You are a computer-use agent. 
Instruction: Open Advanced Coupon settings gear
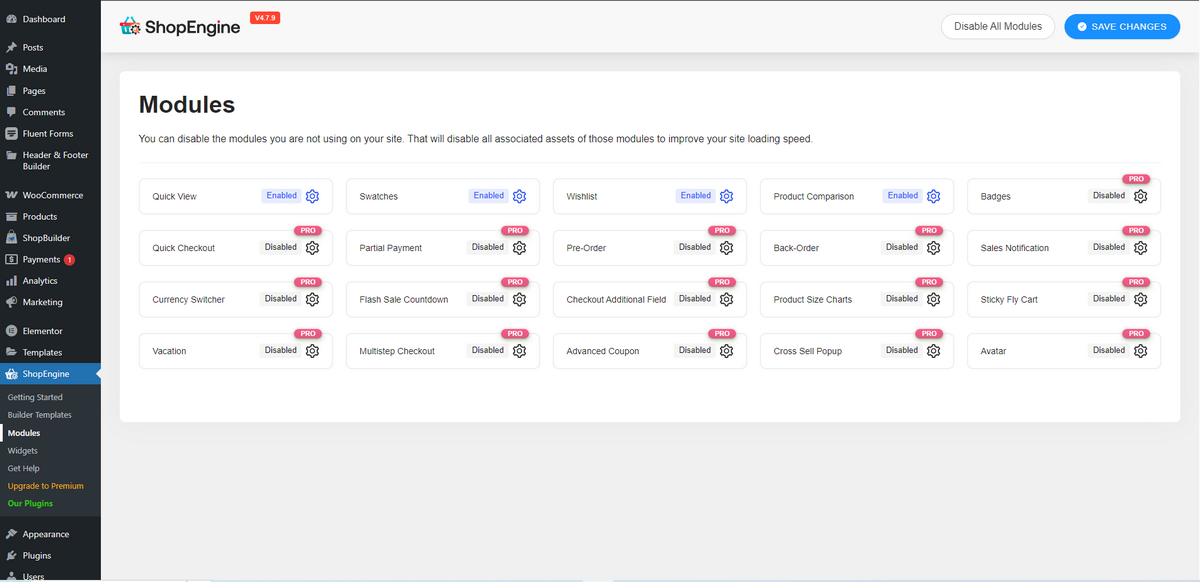pyautogui.click(x=726, y=351)
